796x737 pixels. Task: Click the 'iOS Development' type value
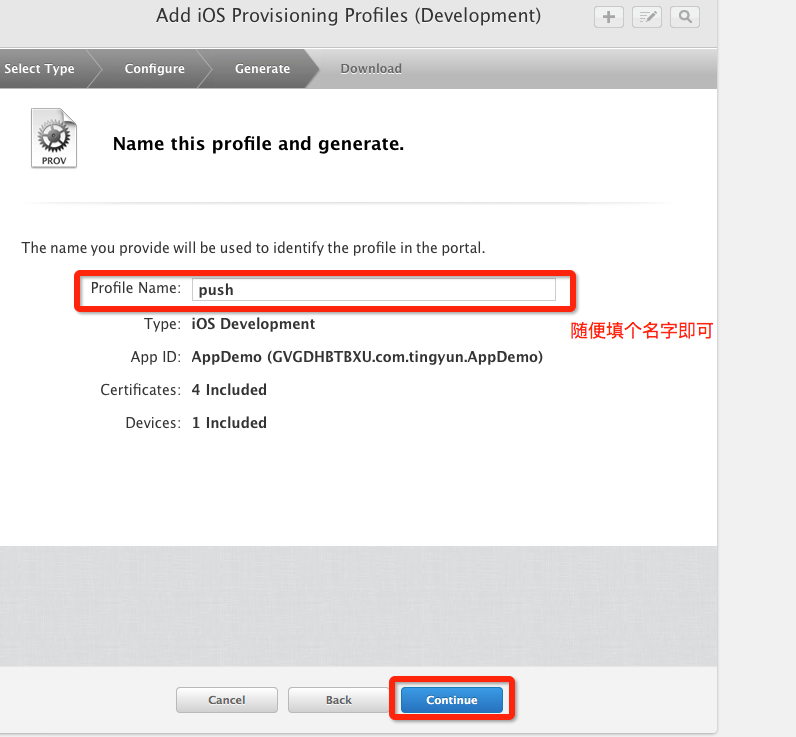[x=253, y=324]
